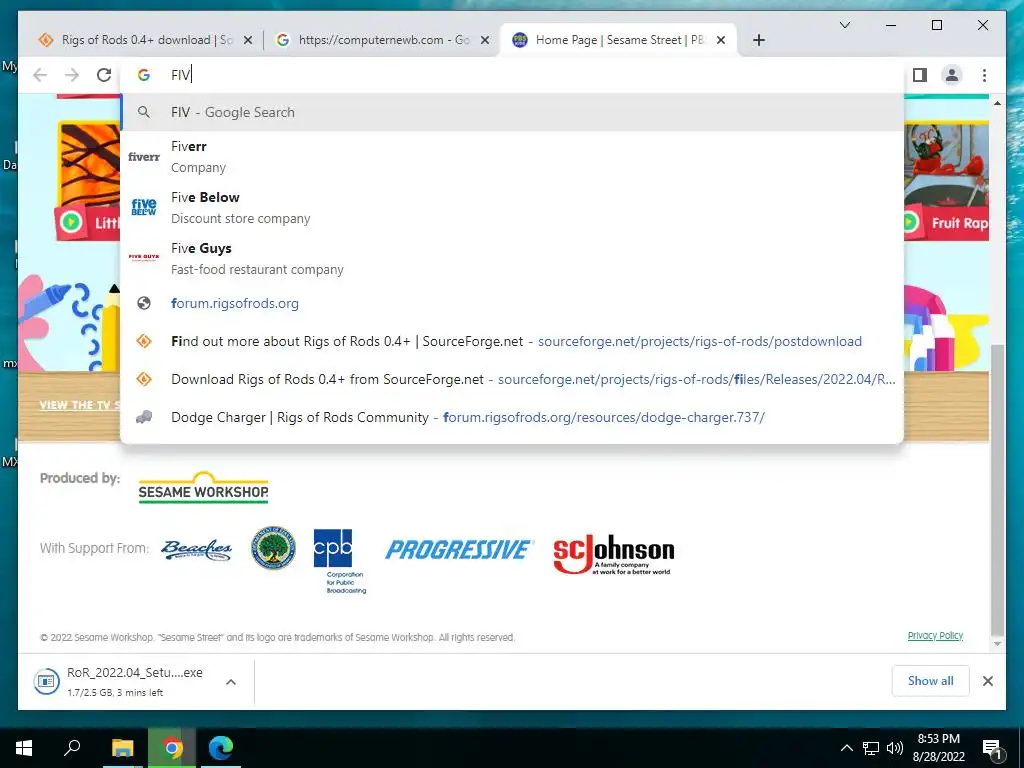
Task: Open the notification center icon
Action: [x=993, y=749]
